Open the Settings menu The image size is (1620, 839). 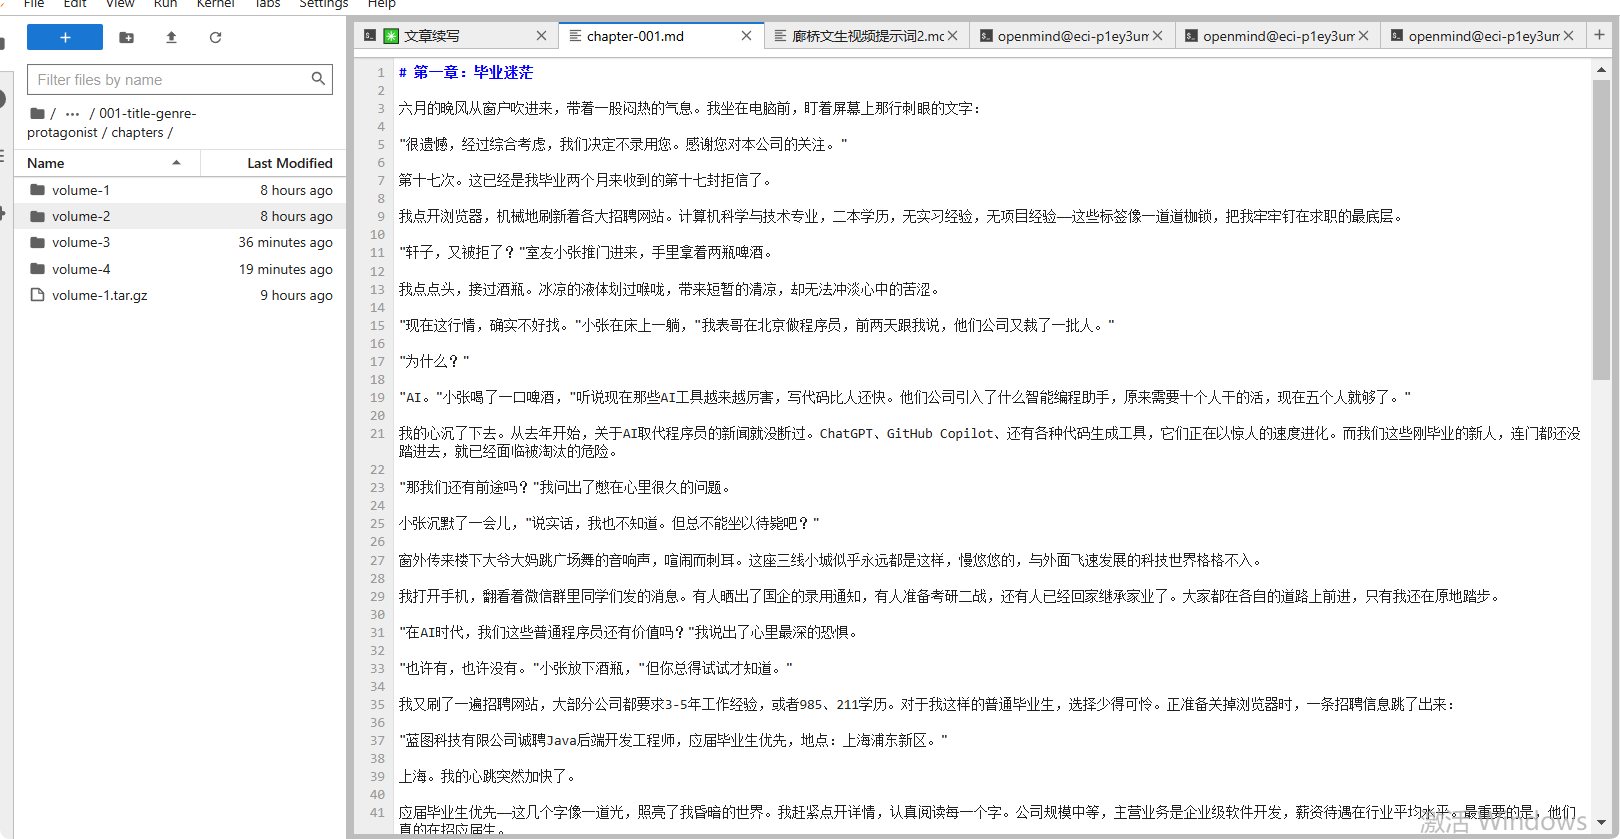click(x=323, y=4)
